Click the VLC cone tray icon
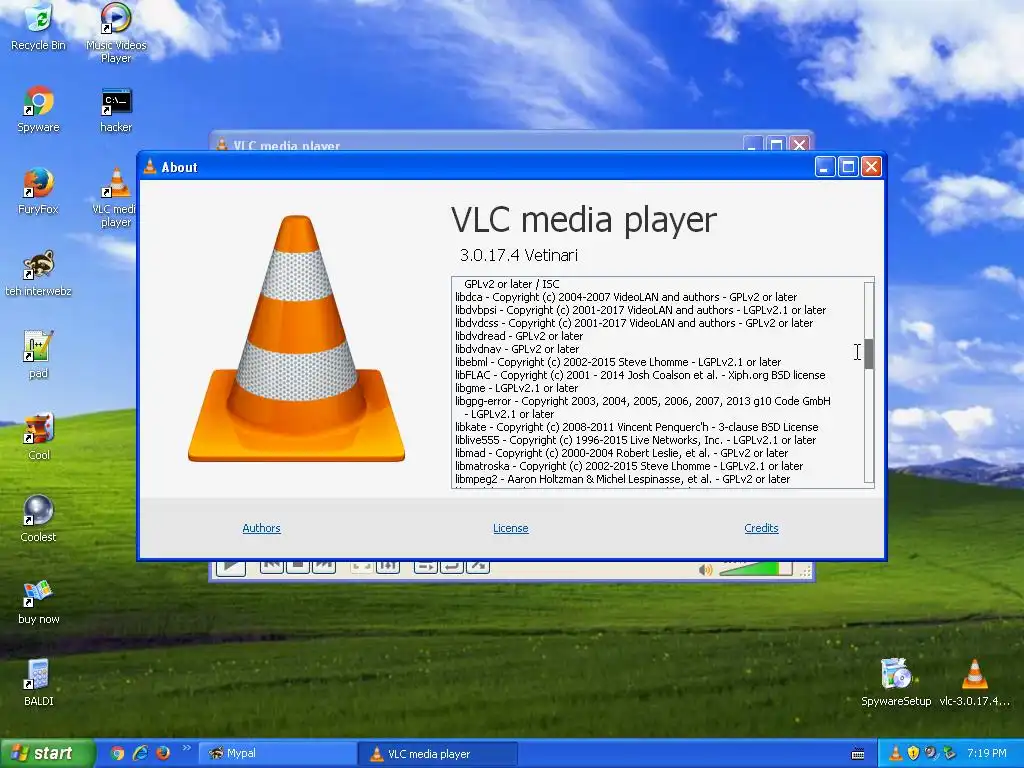 [x=896, y=753]
